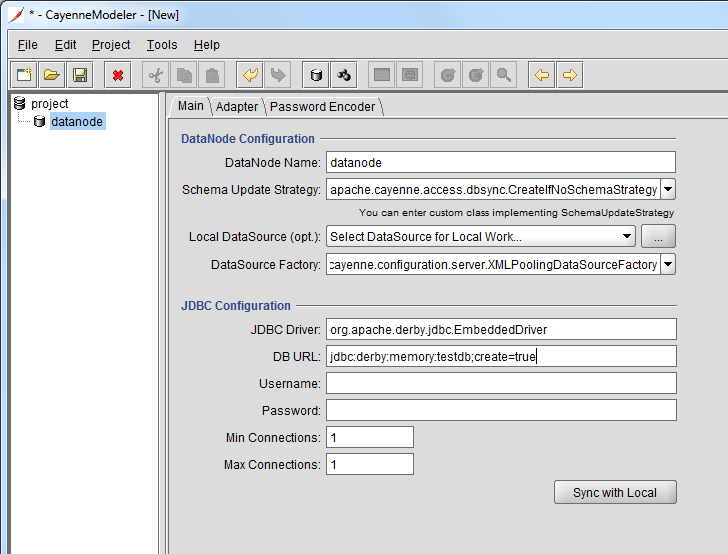The height and width of the screenshot is (554, 728).
Task: Click the project stacked-database tree icon
Action: [x=20, y=103]
